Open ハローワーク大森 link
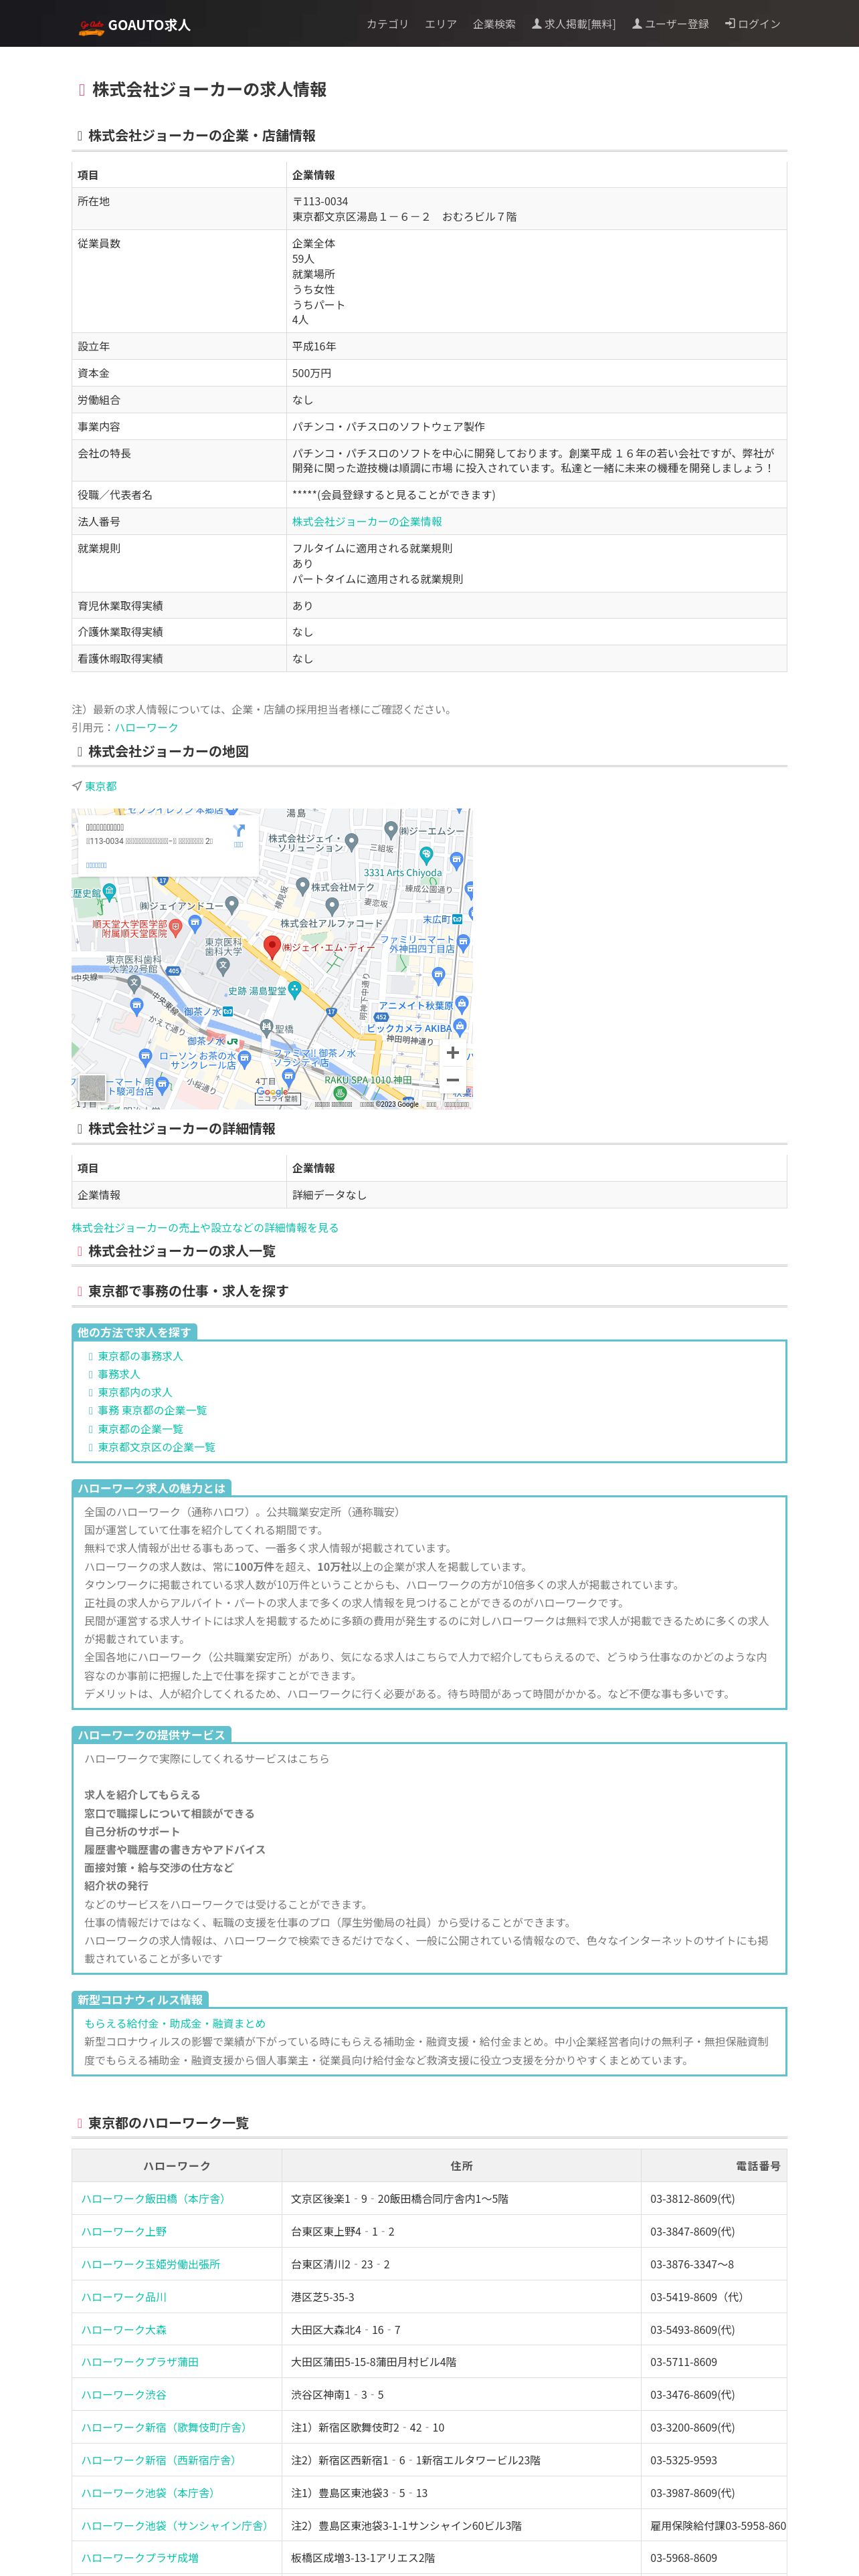This screenshot has height=2576, width=859. [124, 2329]
